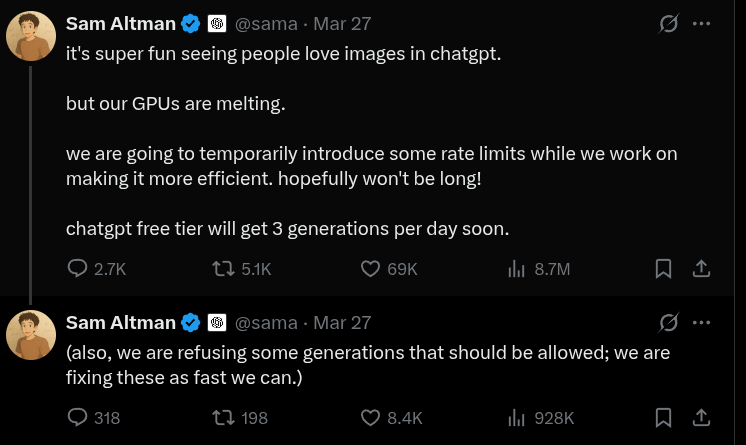Click the OpenAI affiliation badge on first tweet
The image size is (746, 445).
click(216, 24)
